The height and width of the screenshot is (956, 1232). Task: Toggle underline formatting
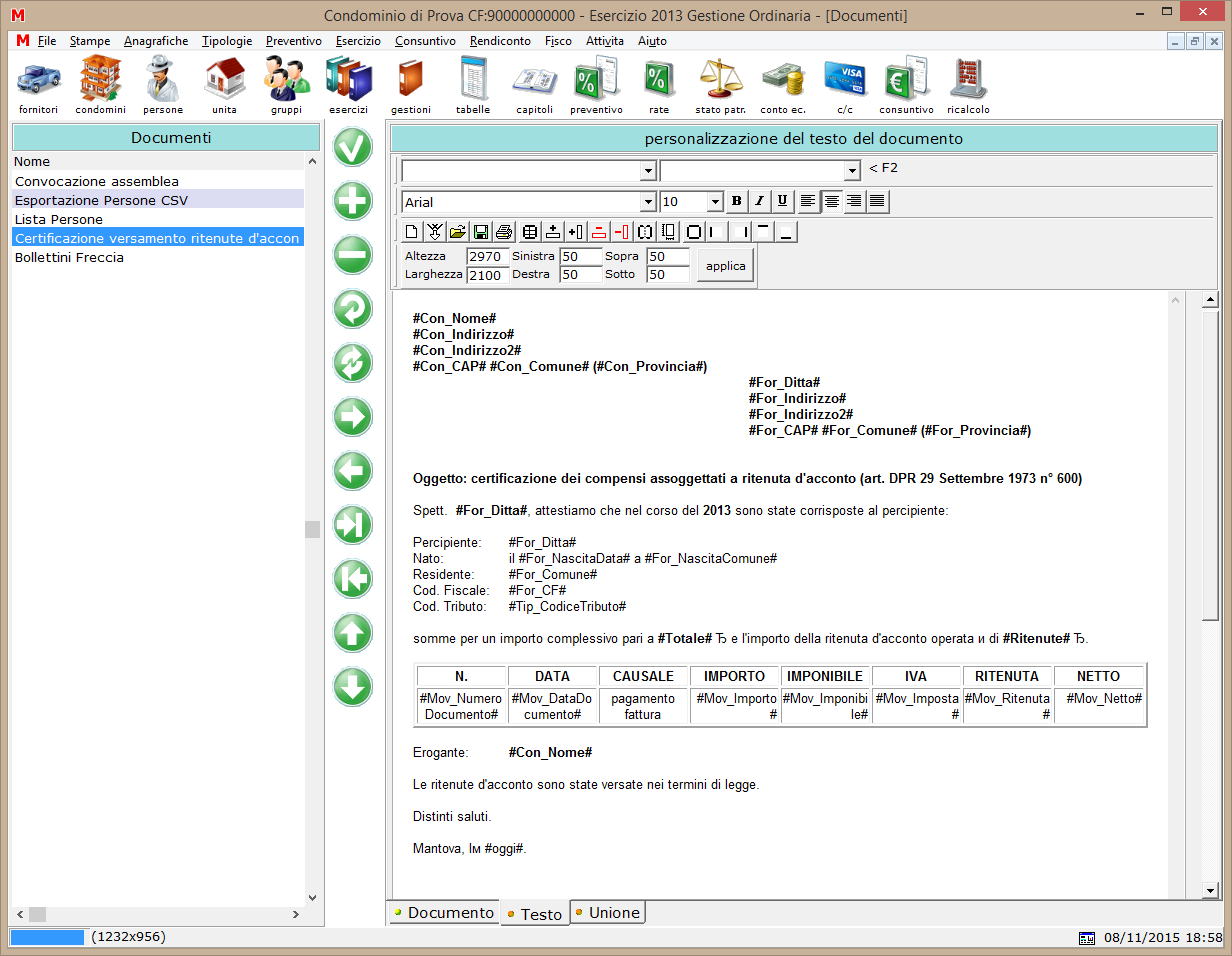782,202
